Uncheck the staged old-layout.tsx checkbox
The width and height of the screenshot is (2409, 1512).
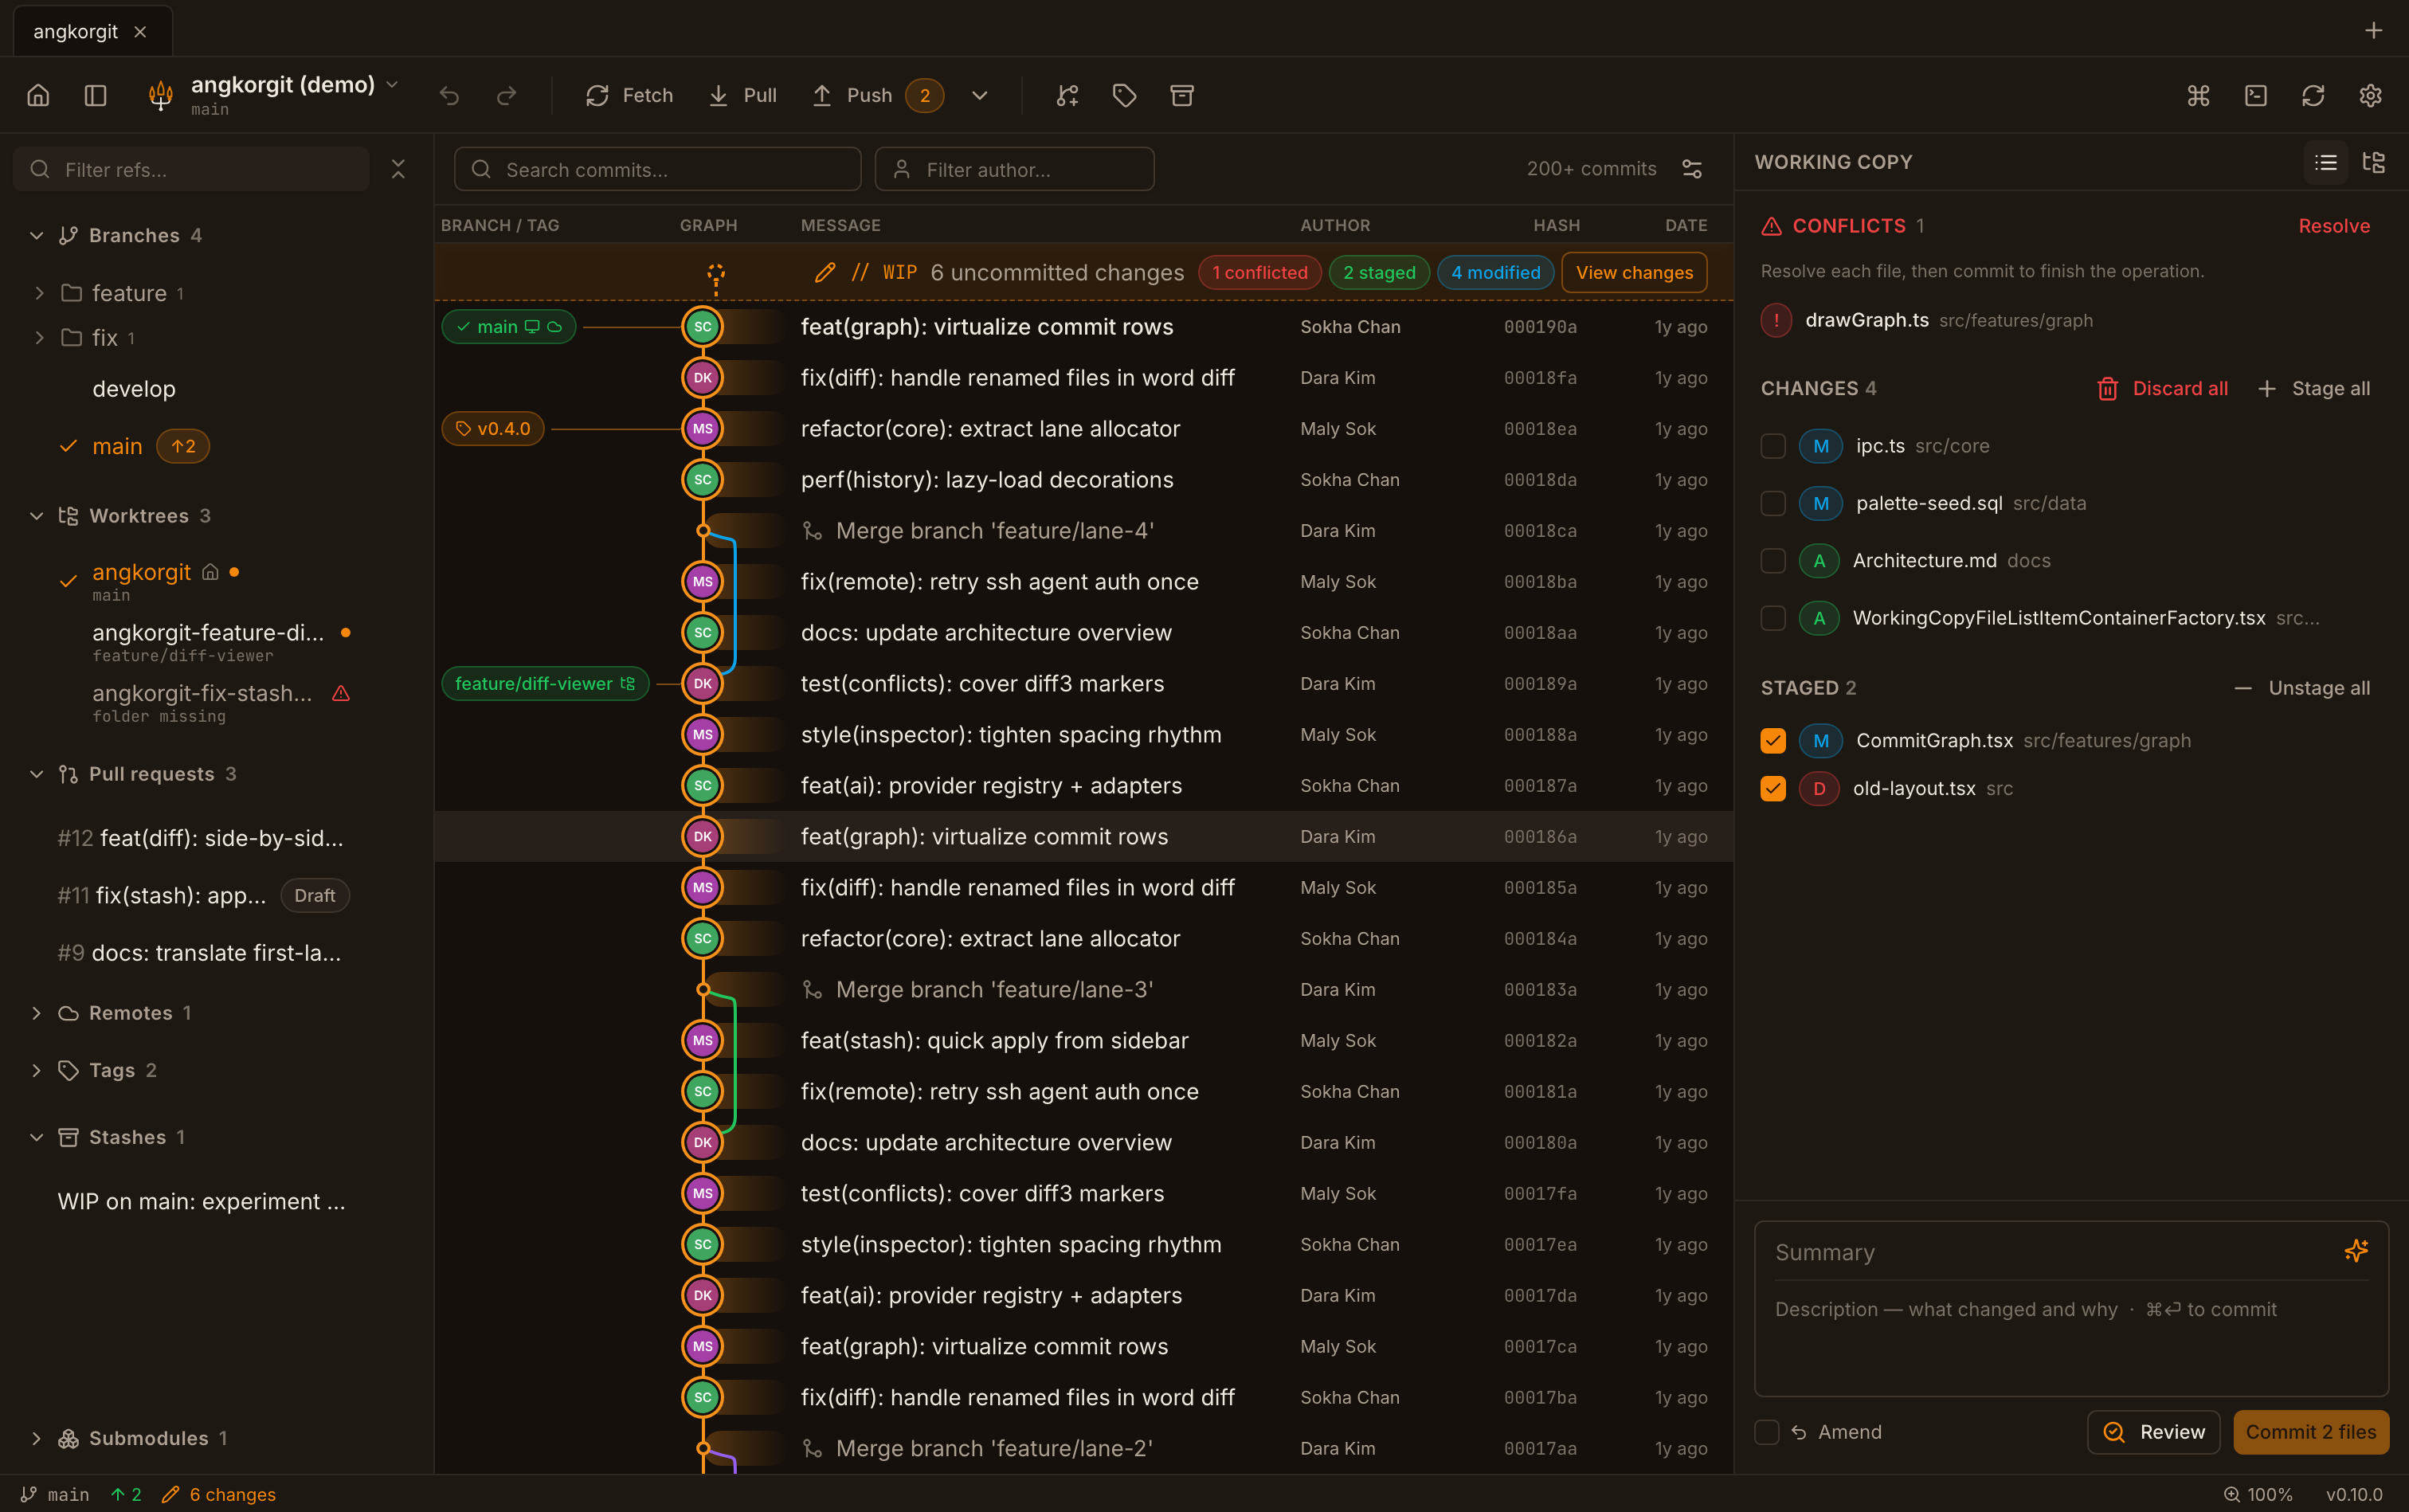[1773, 788]
